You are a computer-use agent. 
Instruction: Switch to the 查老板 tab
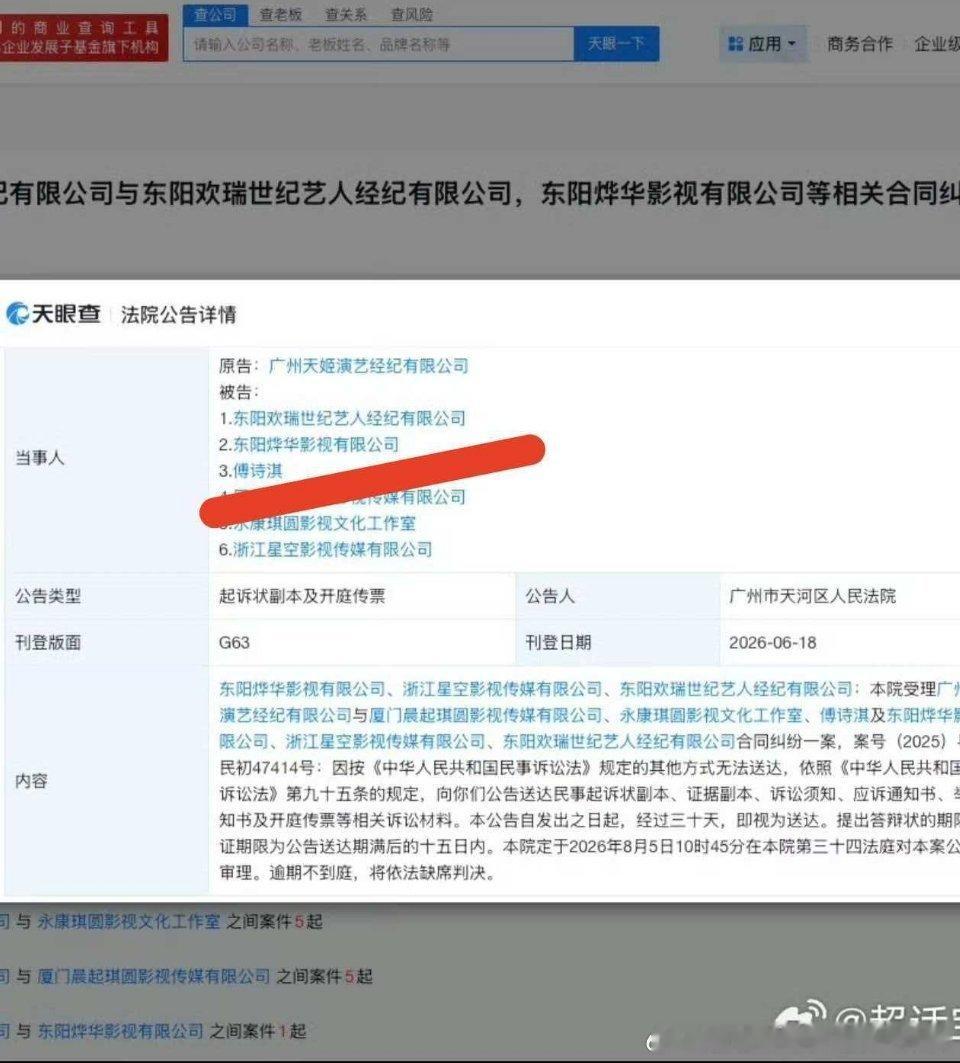[x=281, y=14]
